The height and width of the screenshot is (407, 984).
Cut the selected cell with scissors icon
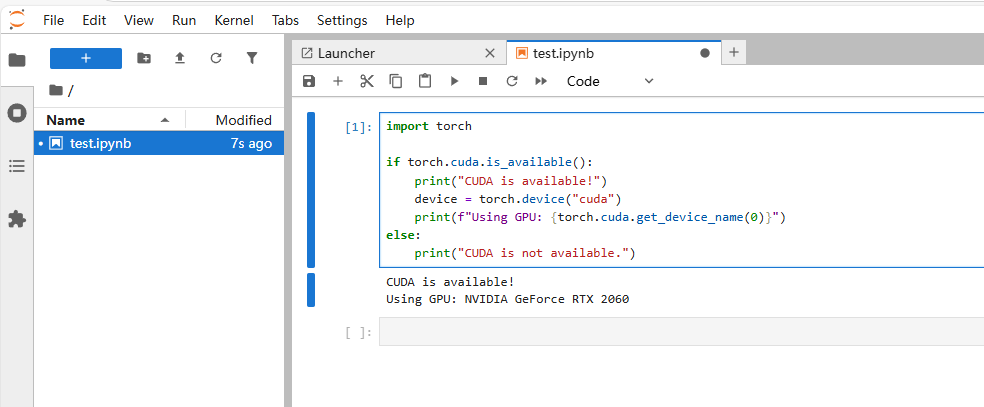(x=367, y=81)
